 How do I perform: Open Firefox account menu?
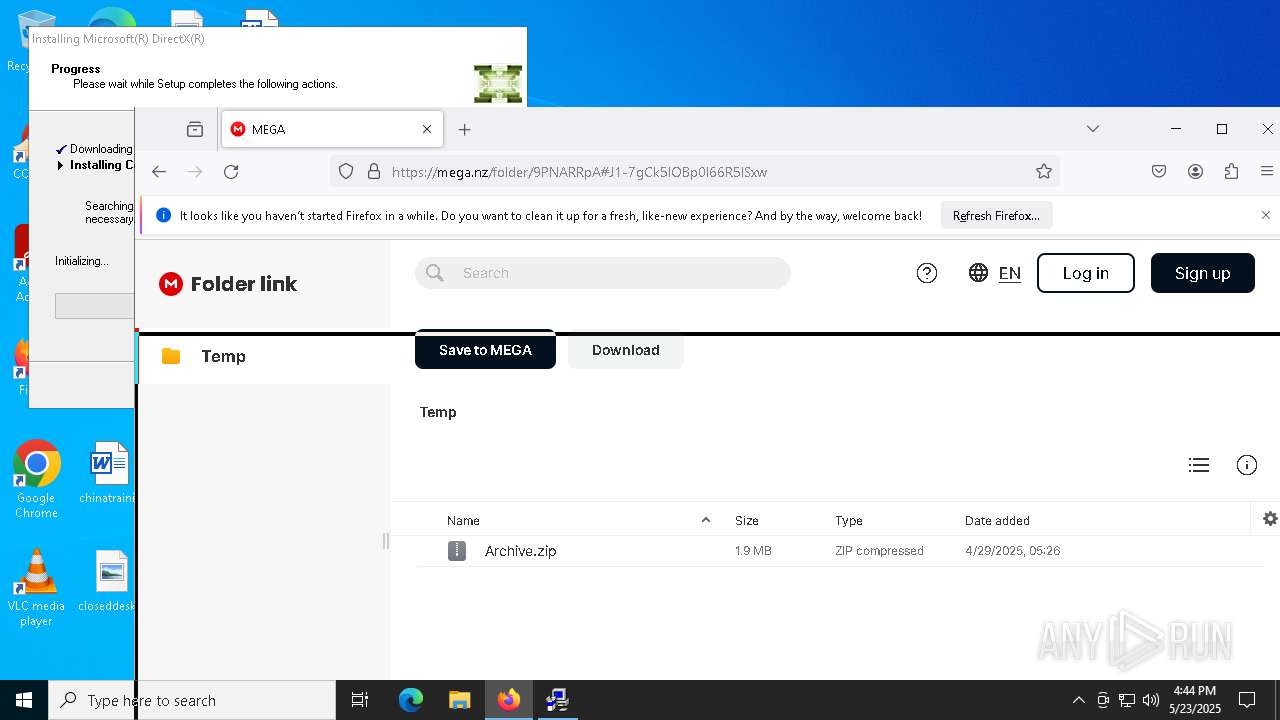click(1195, 172)
